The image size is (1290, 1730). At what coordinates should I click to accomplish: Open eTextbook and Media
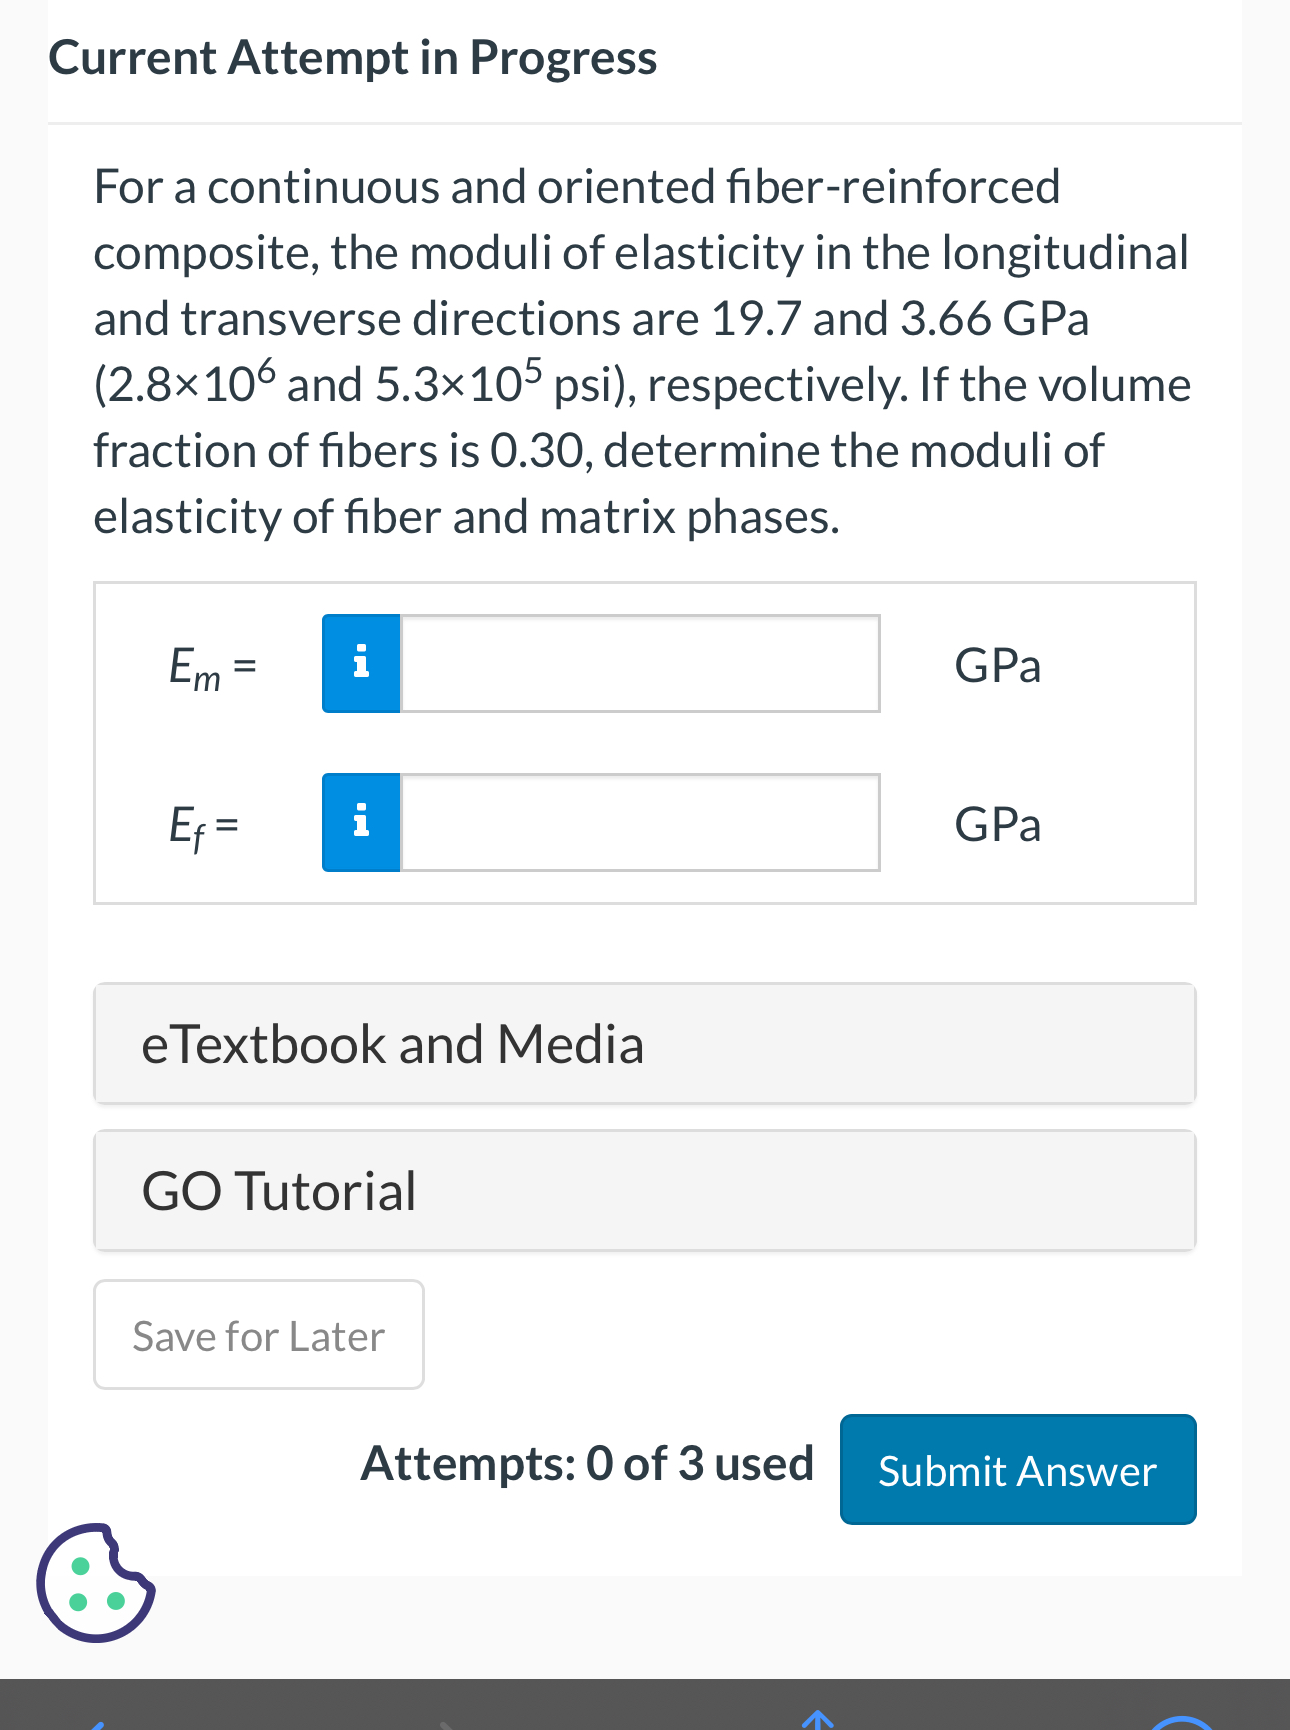(644, 1043)
